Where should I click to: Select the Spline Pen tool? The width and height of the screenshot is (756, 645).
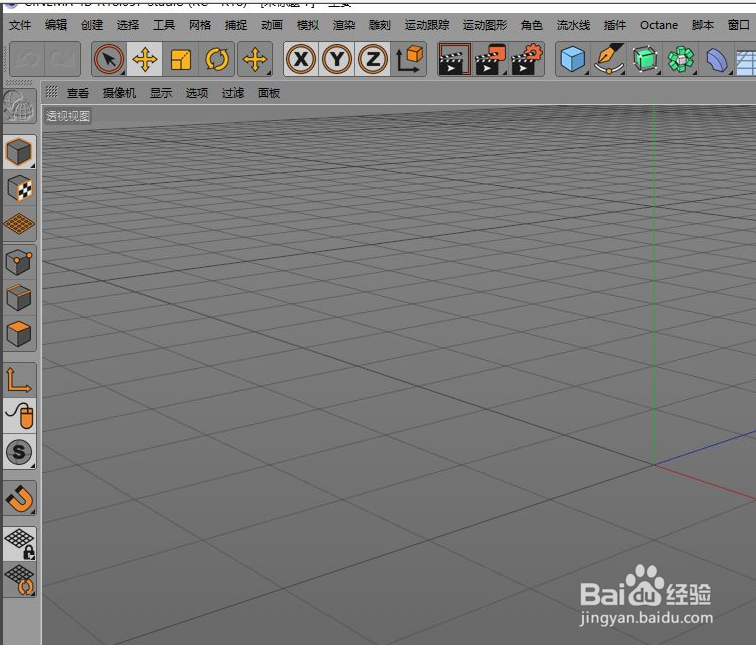point(609,59)
